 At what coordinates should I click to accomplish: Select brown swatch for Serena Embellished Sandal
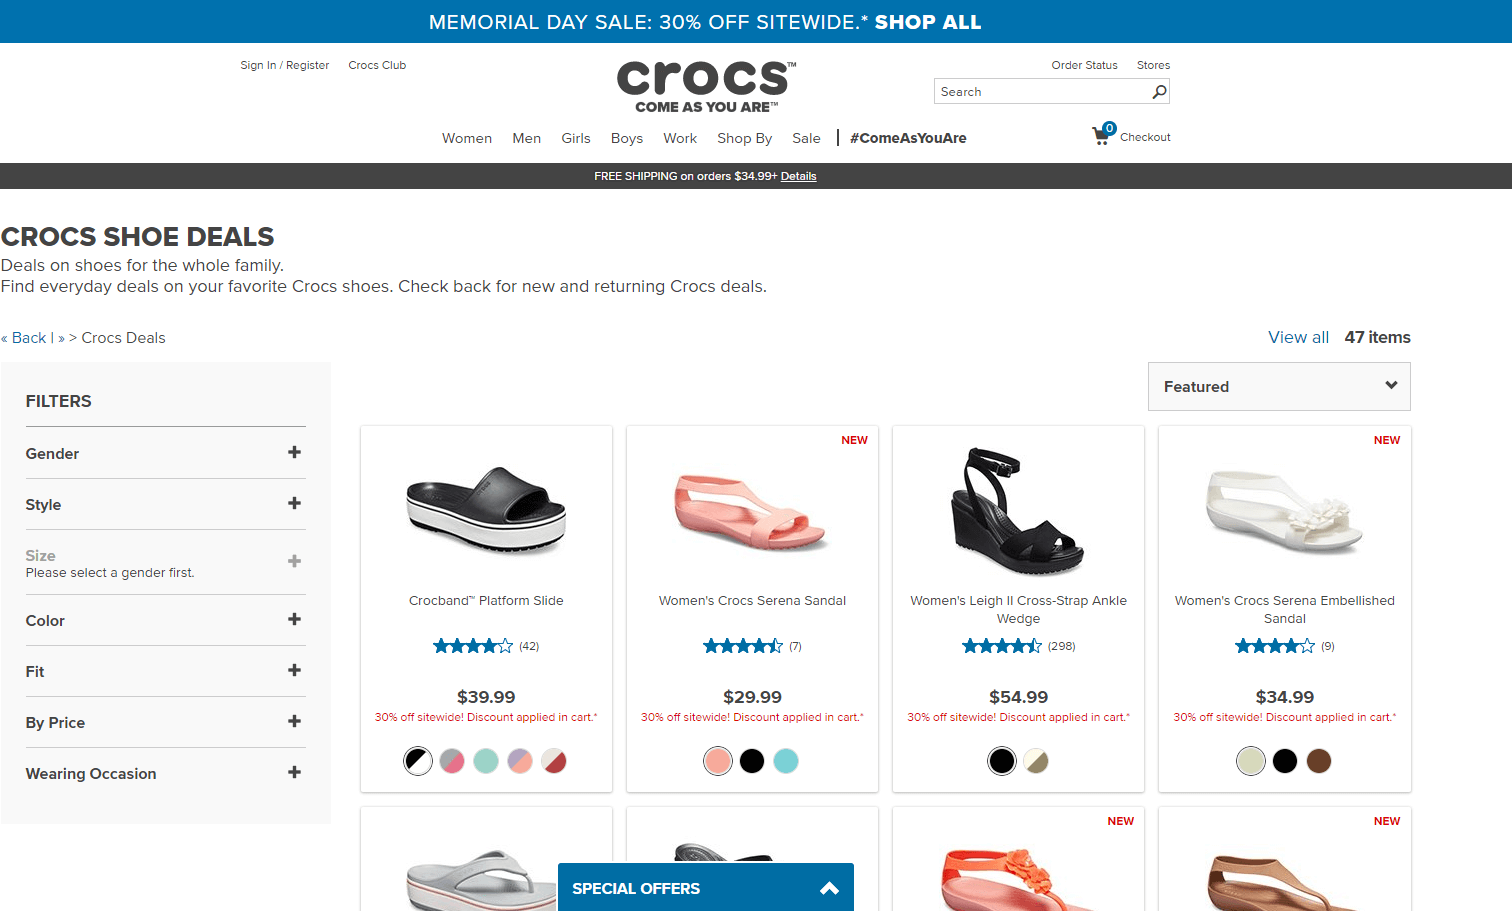1319,761
